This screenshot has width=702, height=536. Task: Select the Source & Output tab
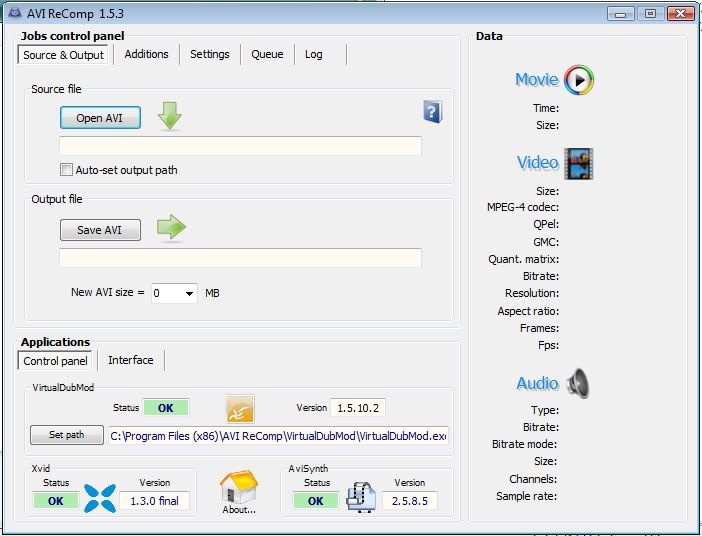[63, 55]
